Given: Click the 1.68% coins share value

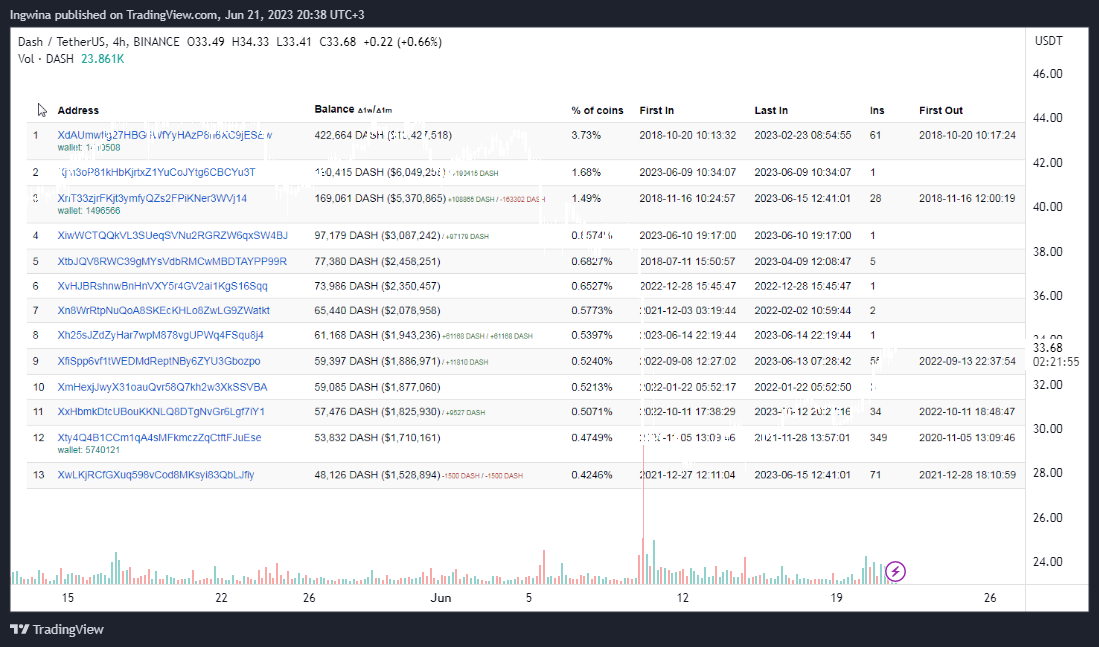Looking at the screenshot, I should pos(586,172).
